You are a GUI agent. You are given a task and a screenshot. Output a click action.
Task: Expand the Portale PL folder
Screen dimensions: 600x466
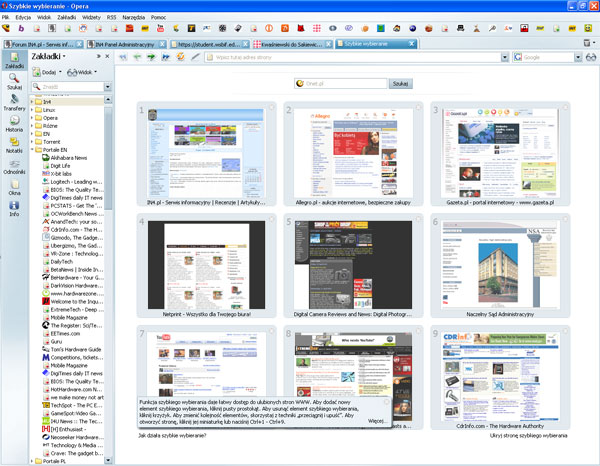(32, 461)
